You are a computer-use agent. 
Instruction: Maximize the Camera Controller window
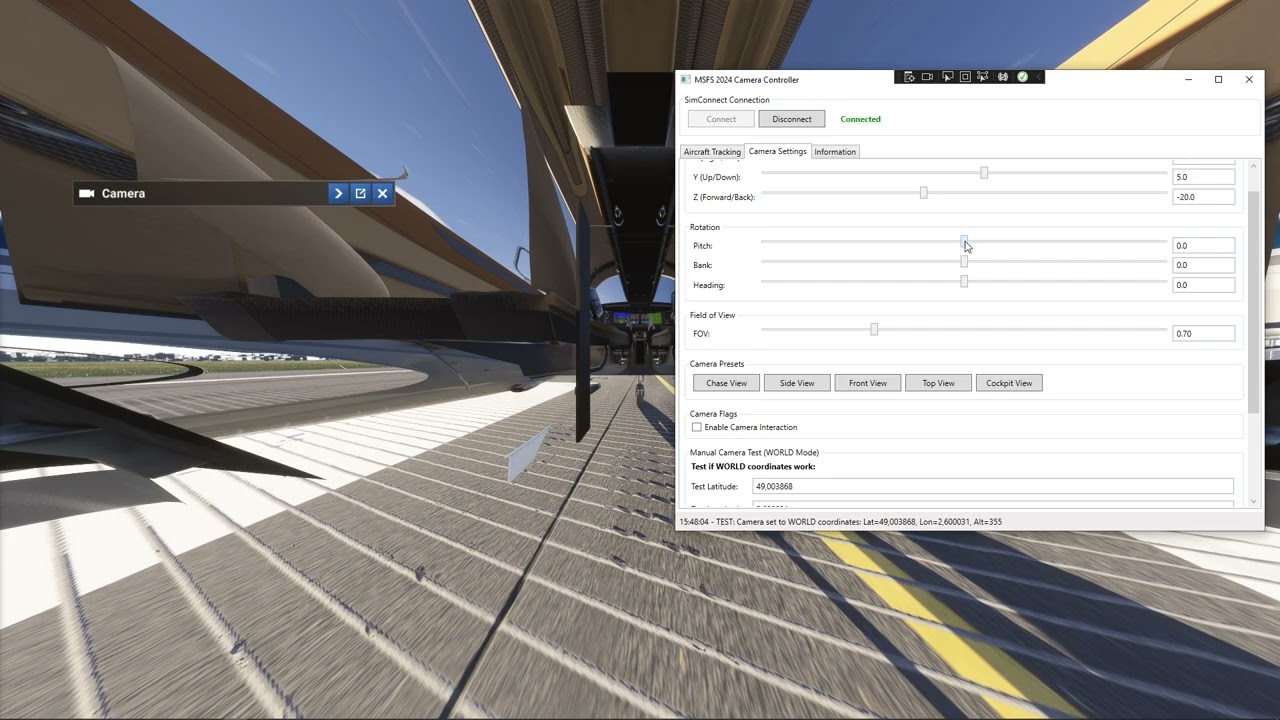tap(1218, 80)
